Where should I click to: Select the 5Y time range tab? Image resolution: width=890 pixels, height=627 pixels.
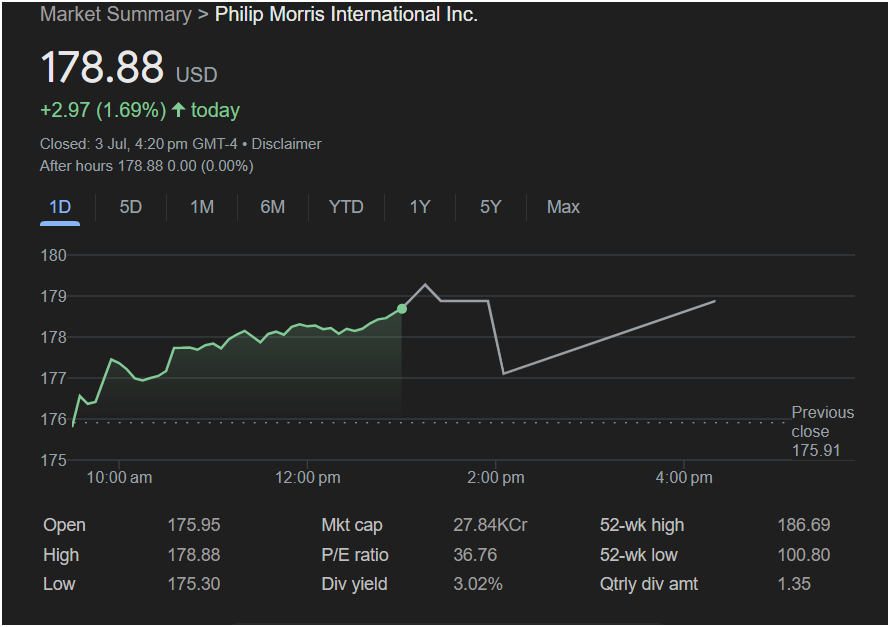[490, 207]
